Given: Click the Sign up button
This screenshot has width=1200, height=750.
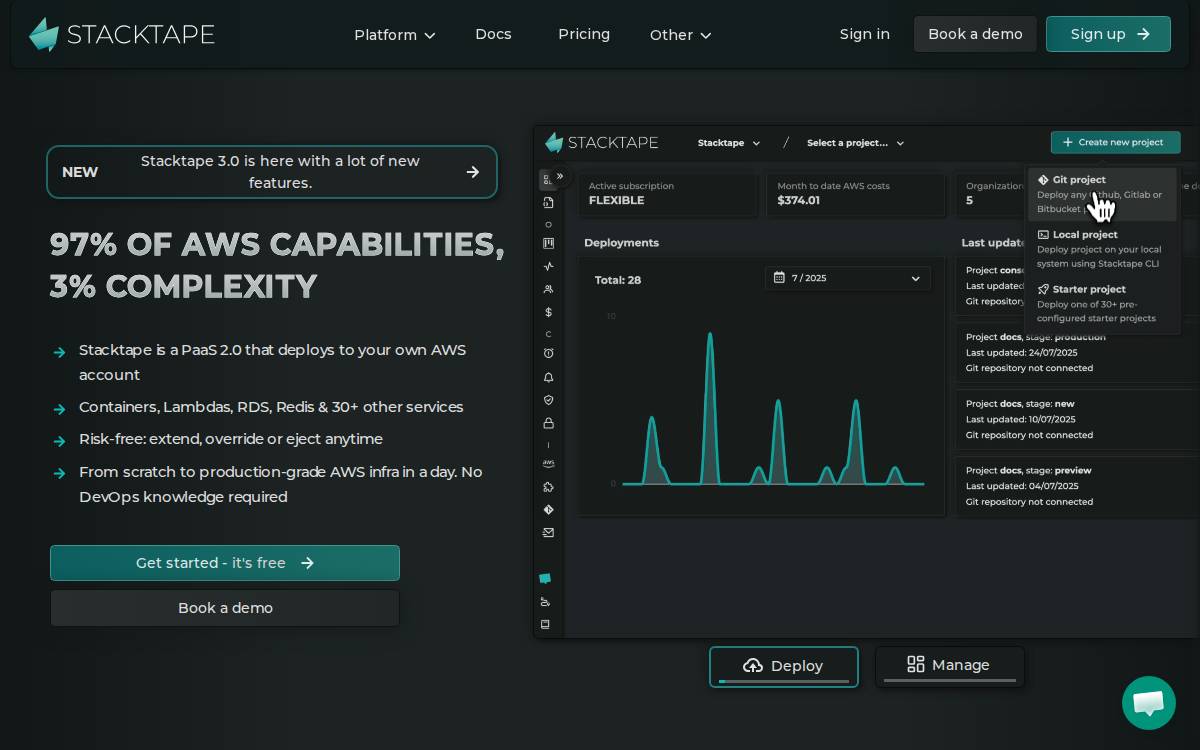Looking at the screenshot, I should point(1108,34).
